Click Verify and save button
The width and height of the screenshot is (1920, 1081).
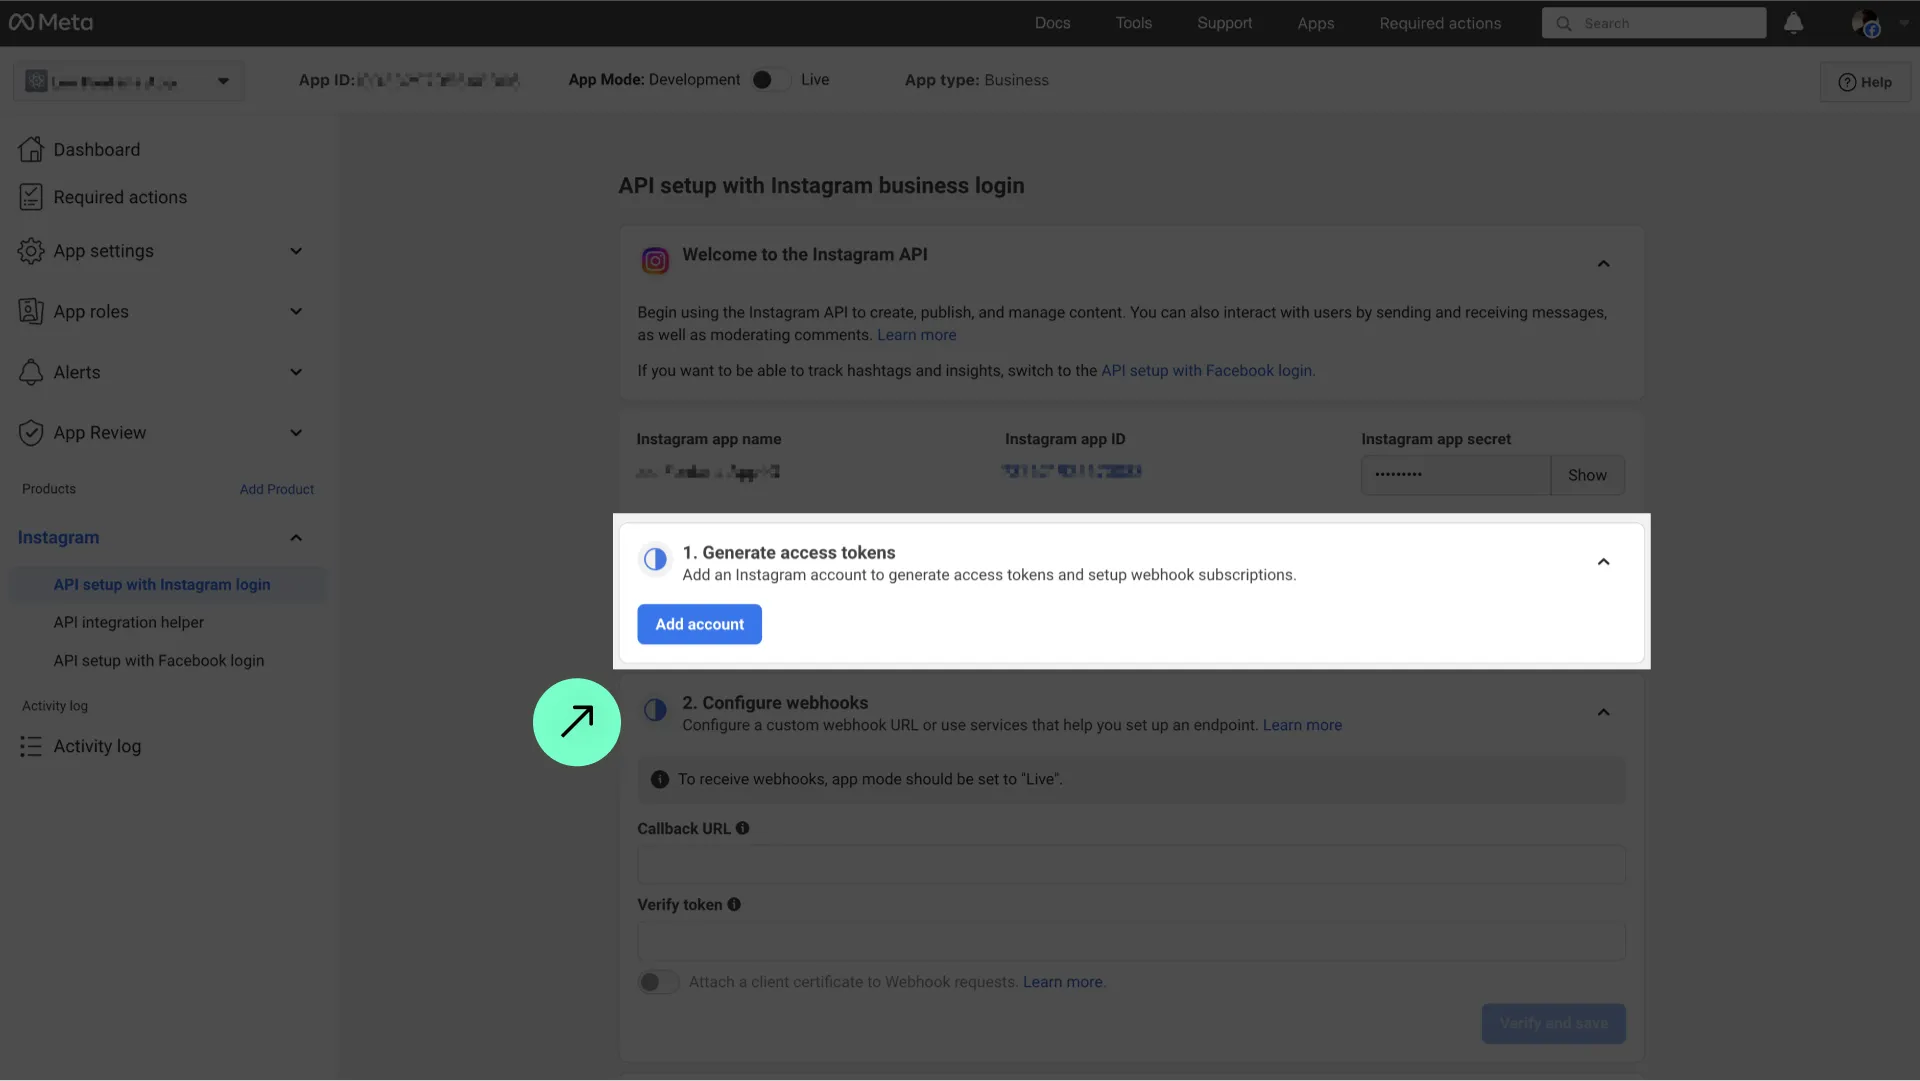1553,1023
